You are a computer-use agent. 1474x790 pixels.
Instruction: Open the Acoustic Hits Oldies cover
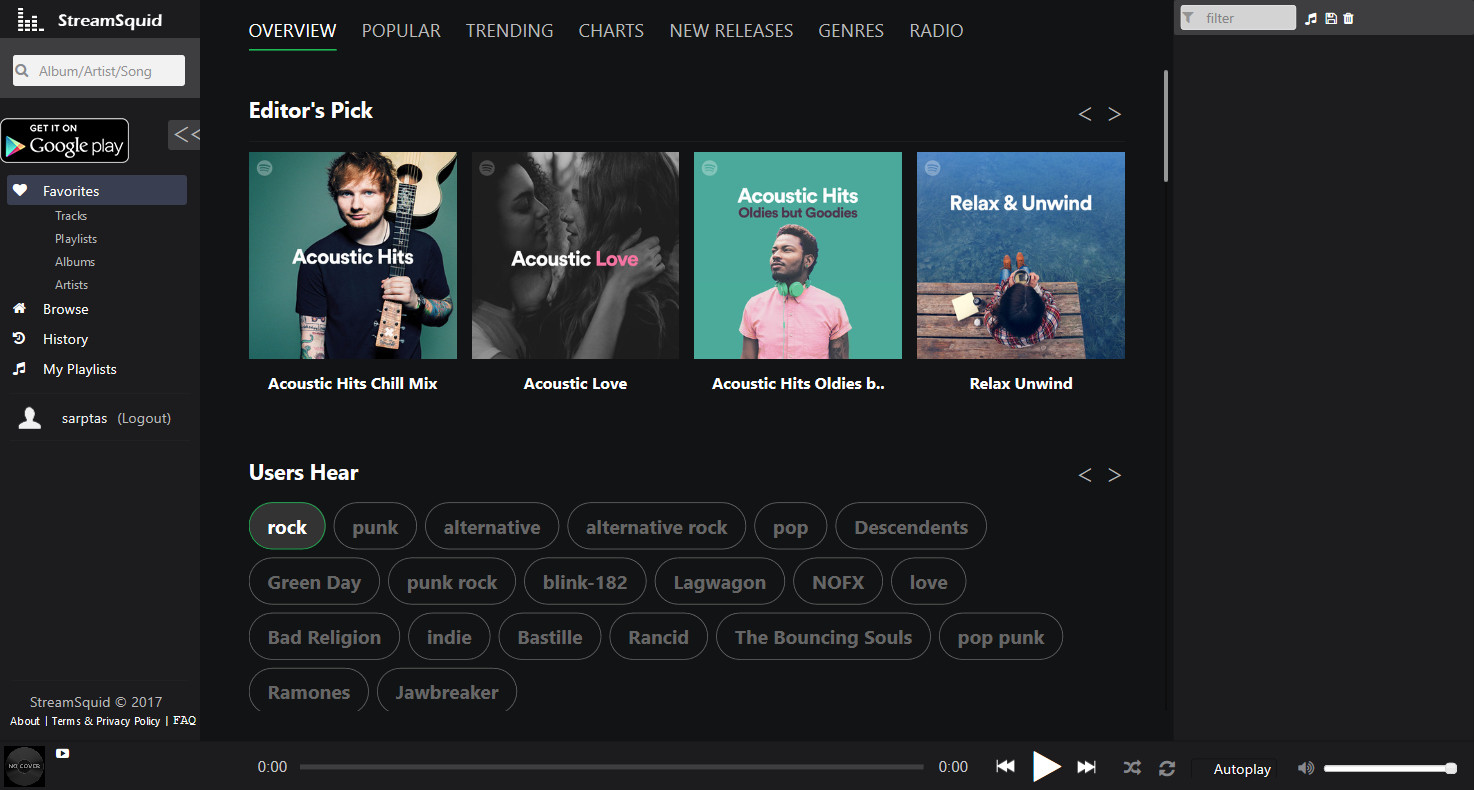798,255
